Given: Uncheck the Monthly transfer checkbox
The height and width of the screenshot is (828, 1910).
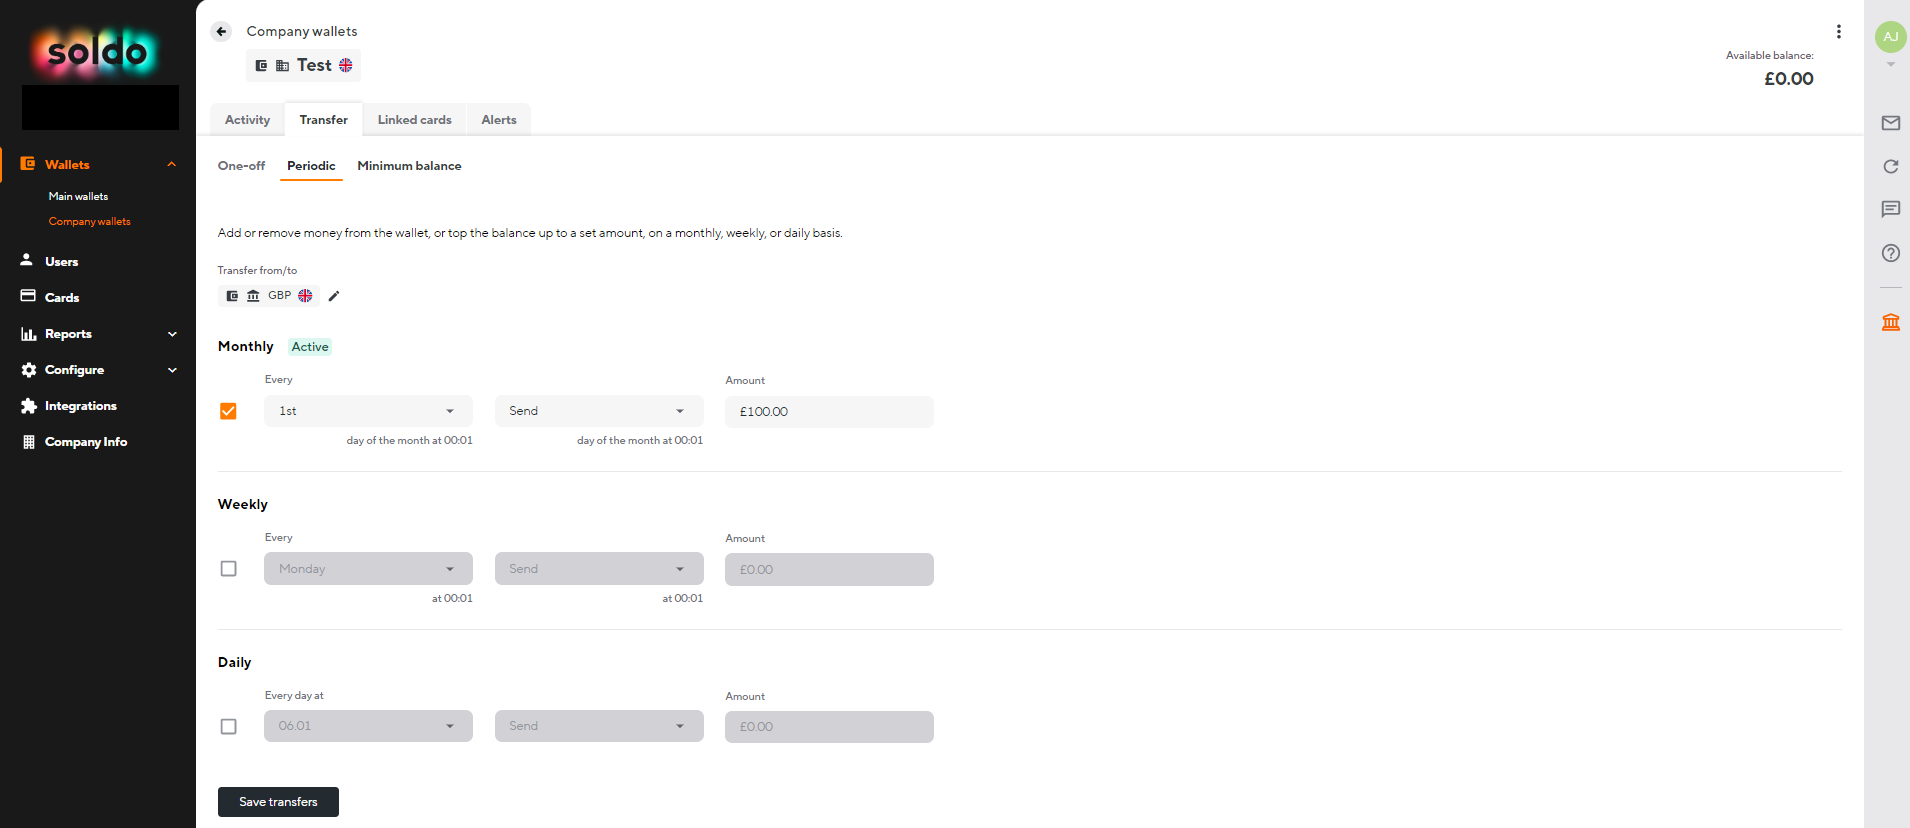Looking at the screenshot, I should click(228, 411).
